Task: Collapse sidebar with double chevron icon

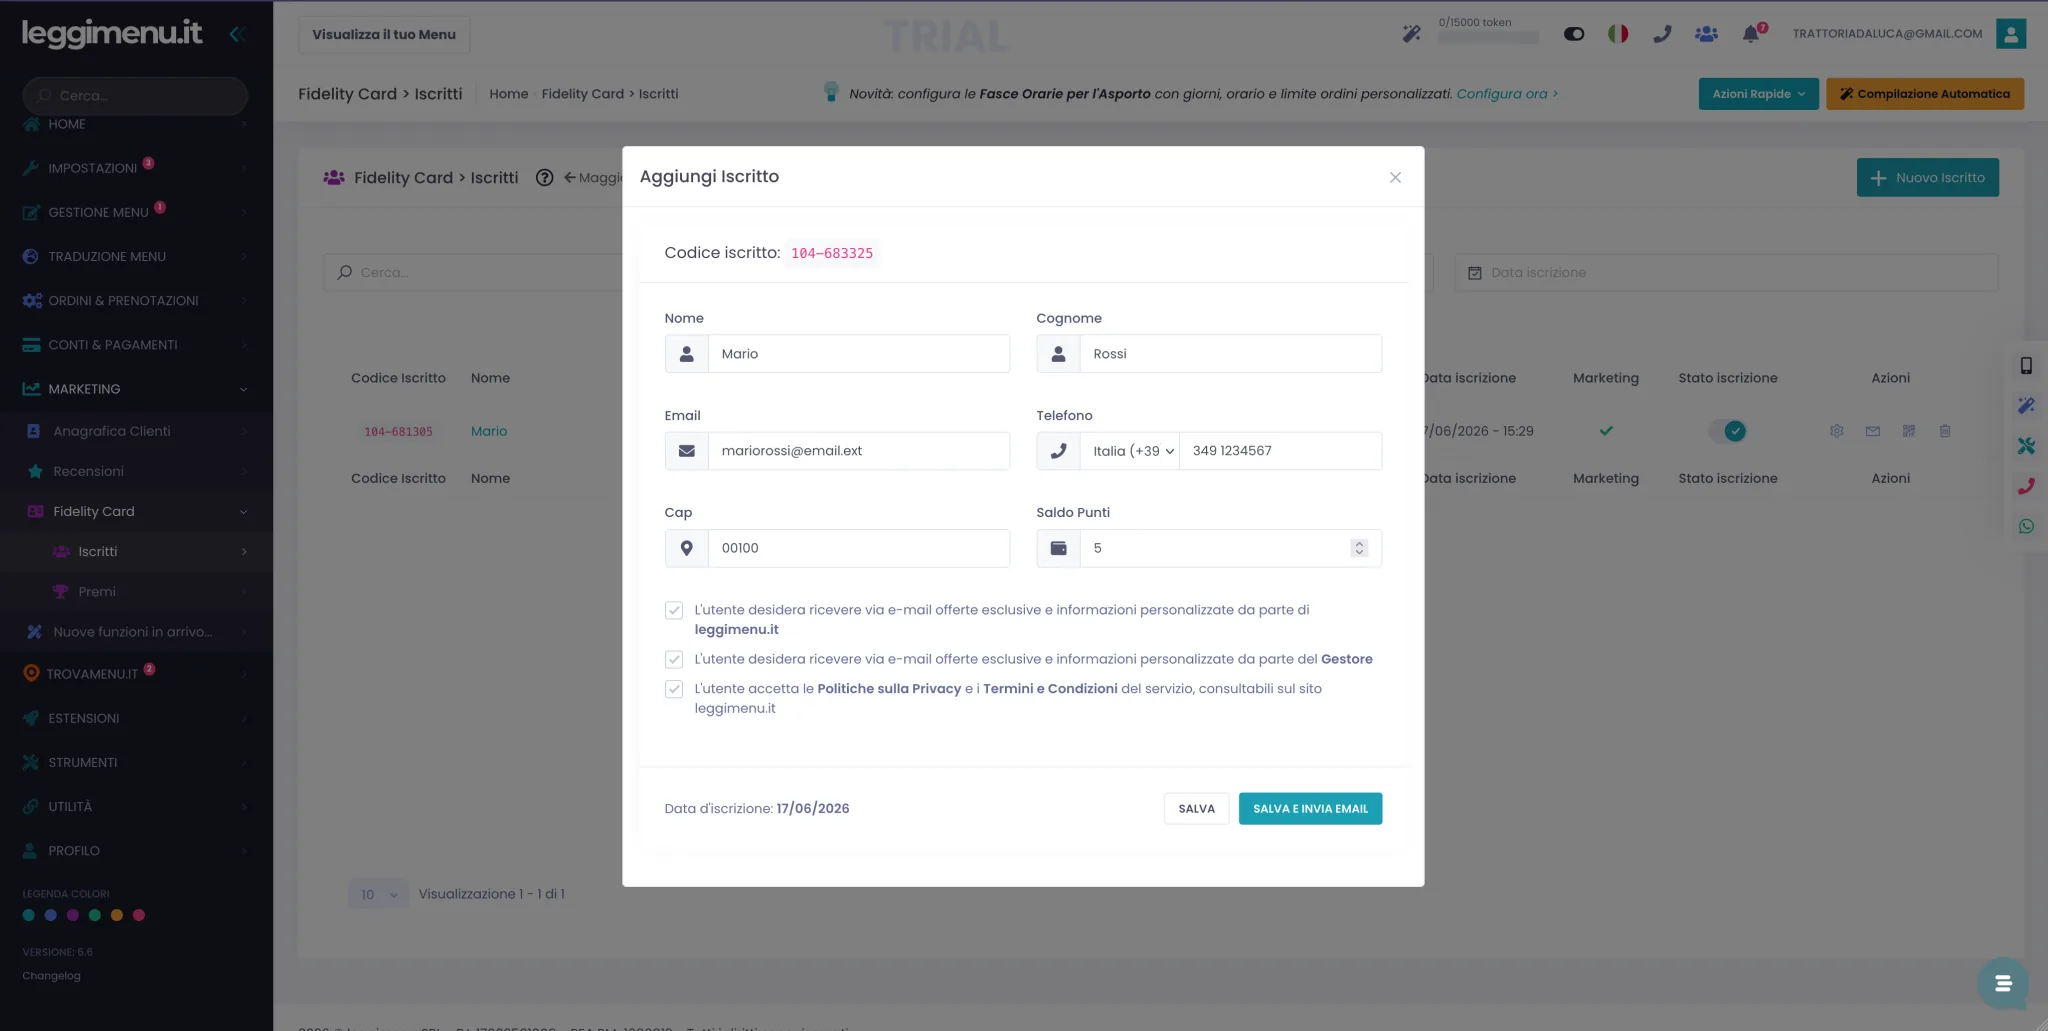Action: pos(237,34)
